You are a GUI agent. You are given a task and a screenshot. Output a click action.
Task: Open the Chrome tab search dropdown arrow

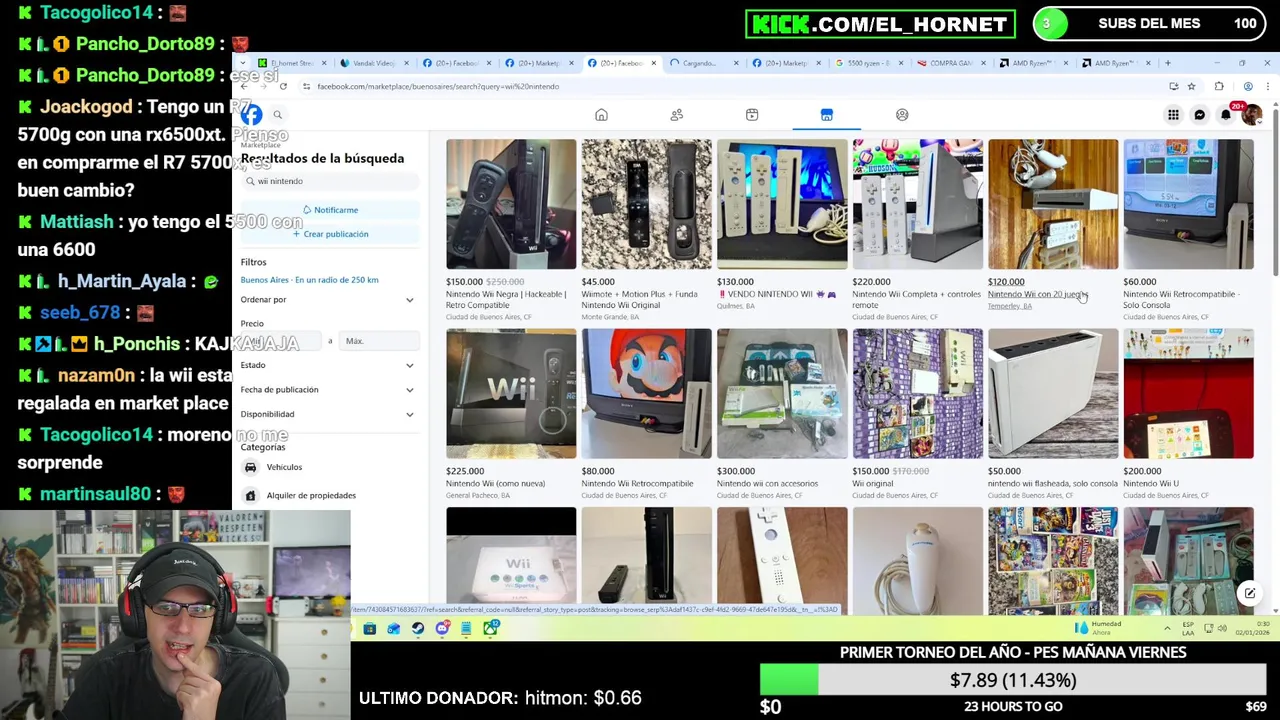[245, 63]
